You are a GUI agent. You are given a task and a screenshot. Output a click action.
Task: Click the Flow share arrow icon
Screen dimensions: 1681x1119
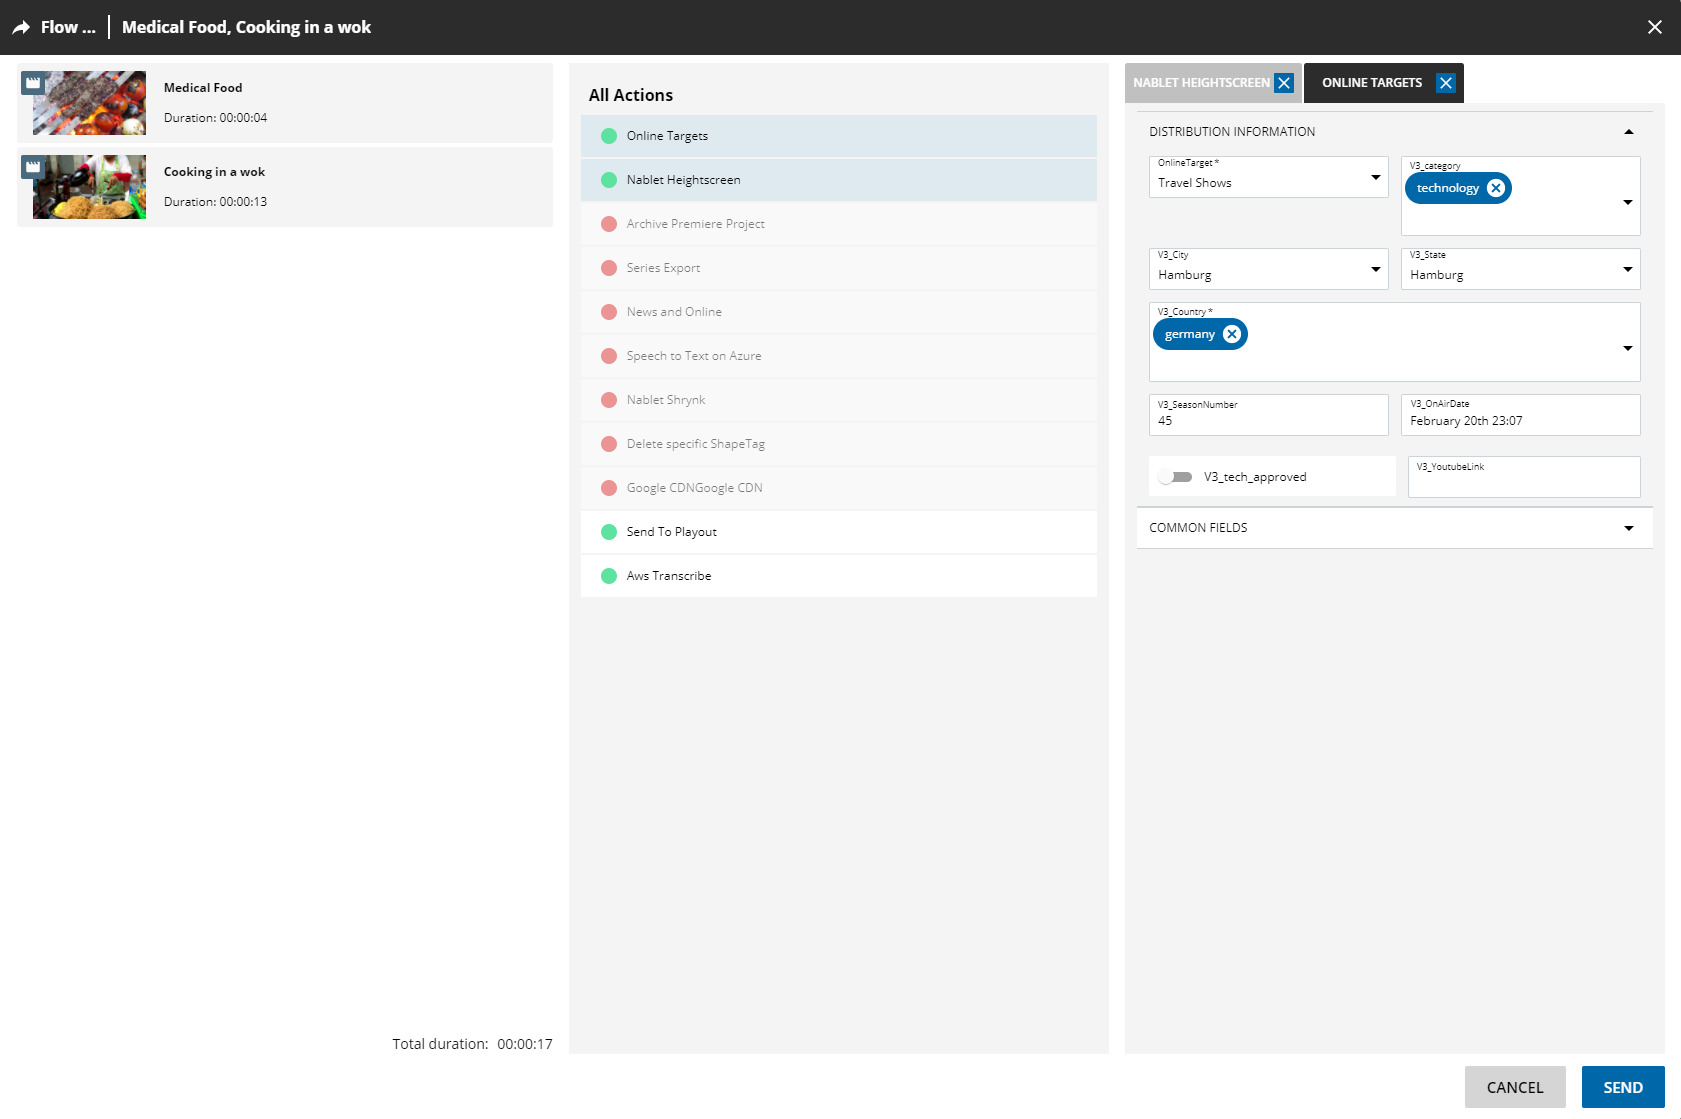click(21, 28)
